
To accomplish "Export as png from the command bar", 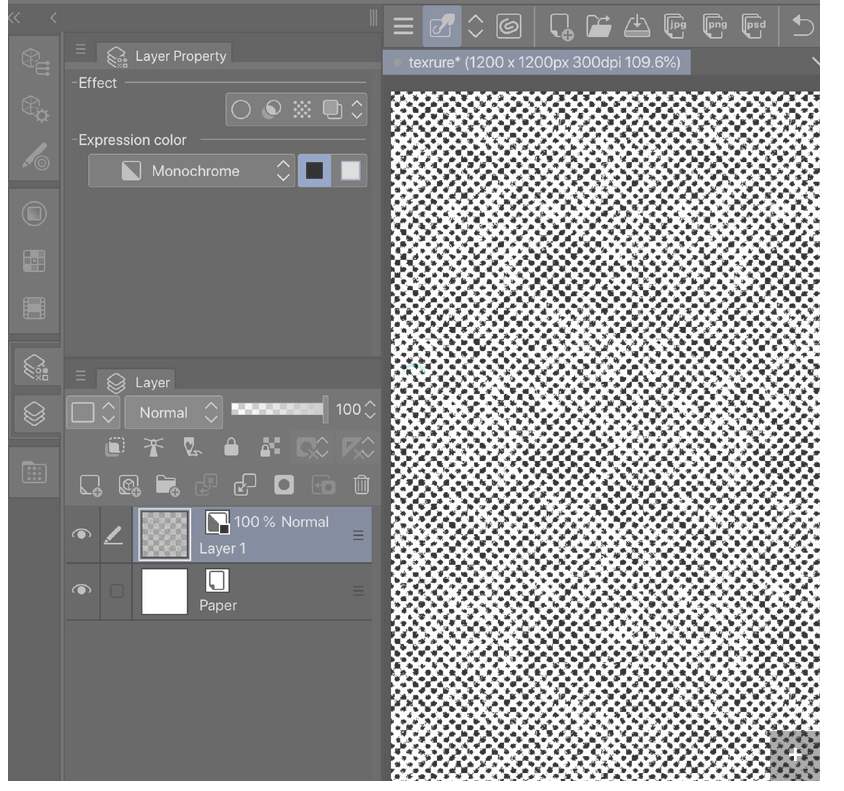I will click(714, 26).
